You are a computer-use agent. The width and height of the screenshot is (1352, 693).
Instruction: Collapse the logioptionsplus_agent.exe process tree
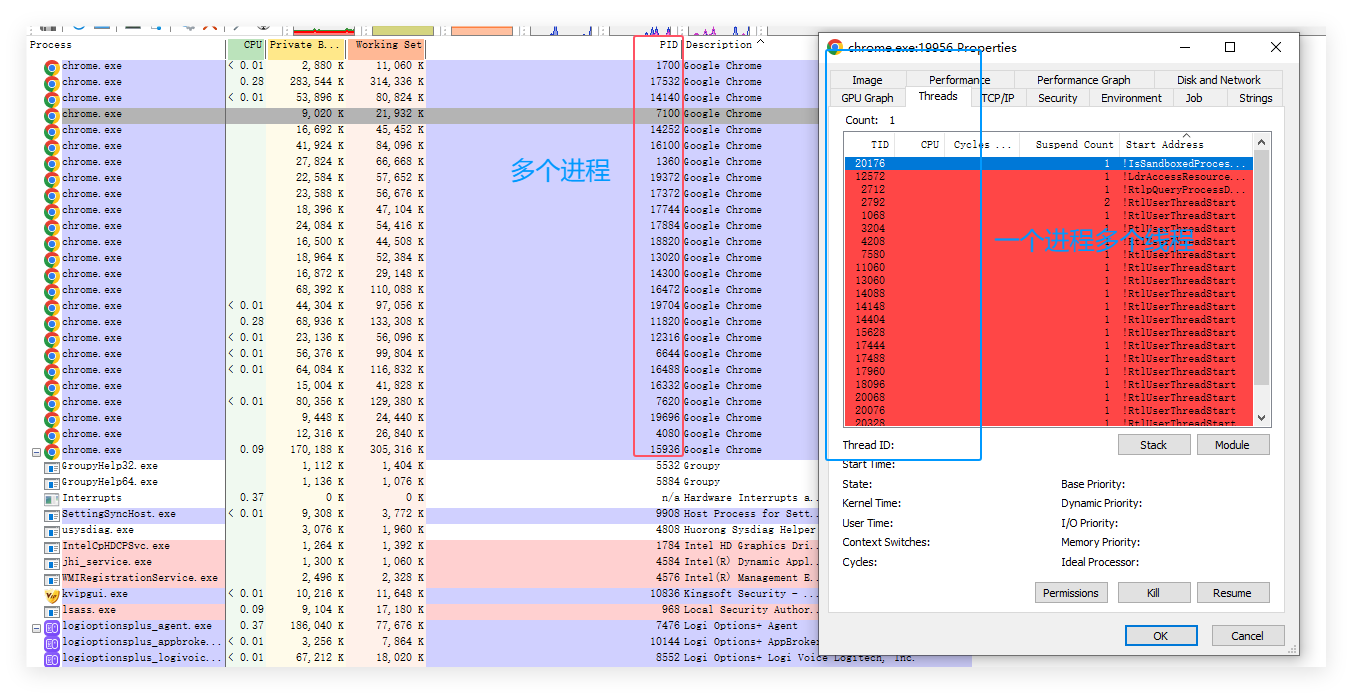(36, 628)
